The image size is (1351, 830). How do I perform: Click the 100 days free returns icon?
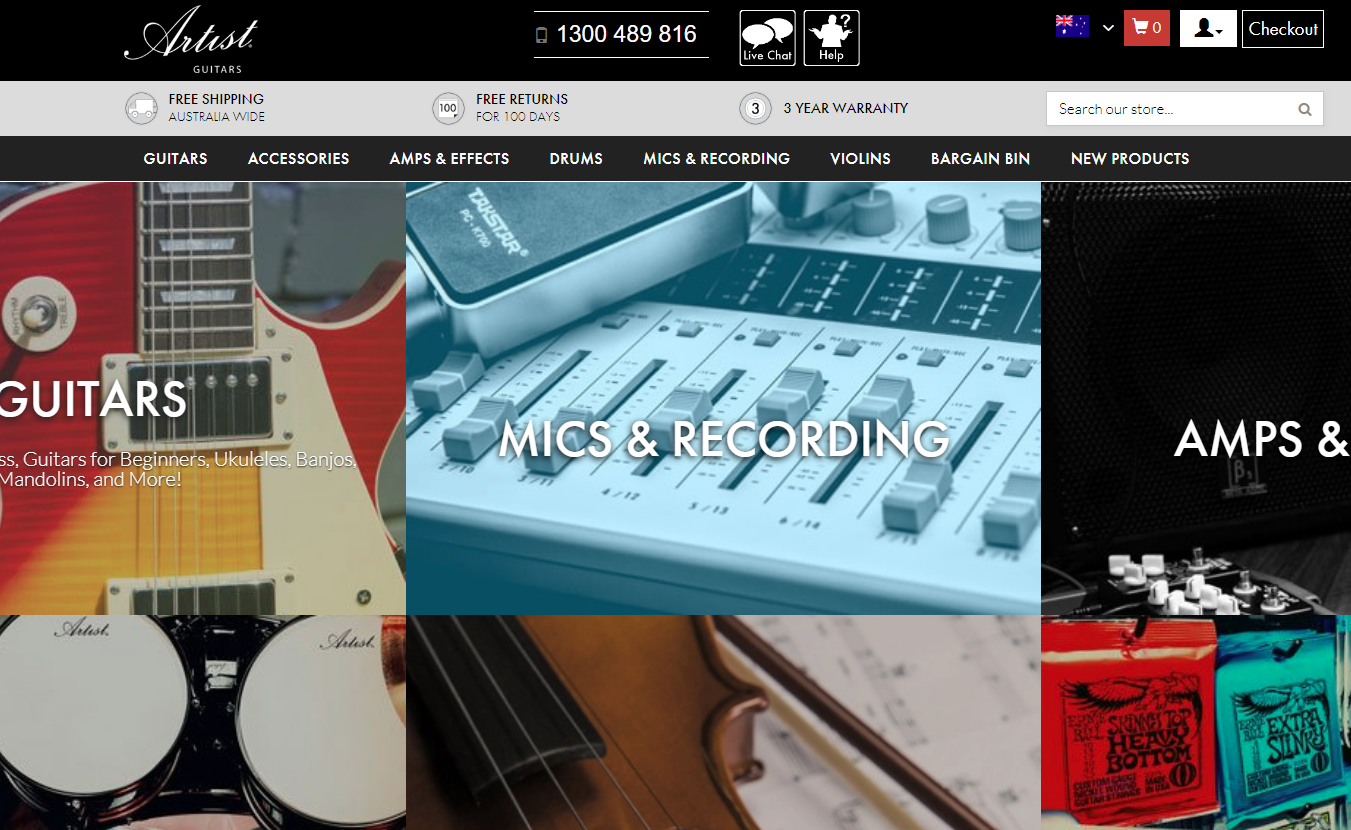coord(448,108)
